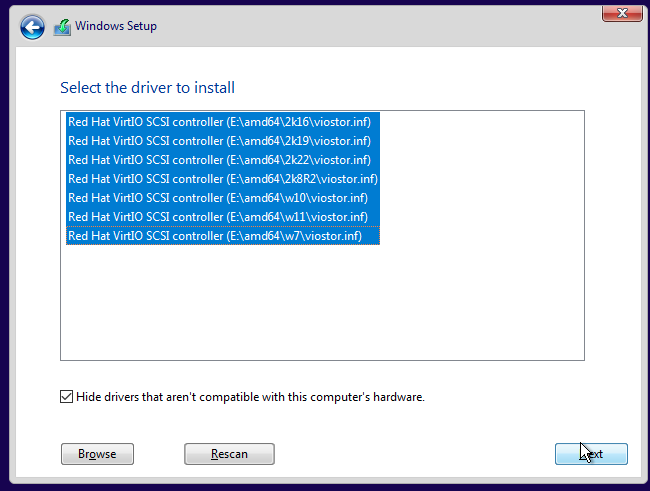Click the 'Windows Setup' title text

point(116,26)
